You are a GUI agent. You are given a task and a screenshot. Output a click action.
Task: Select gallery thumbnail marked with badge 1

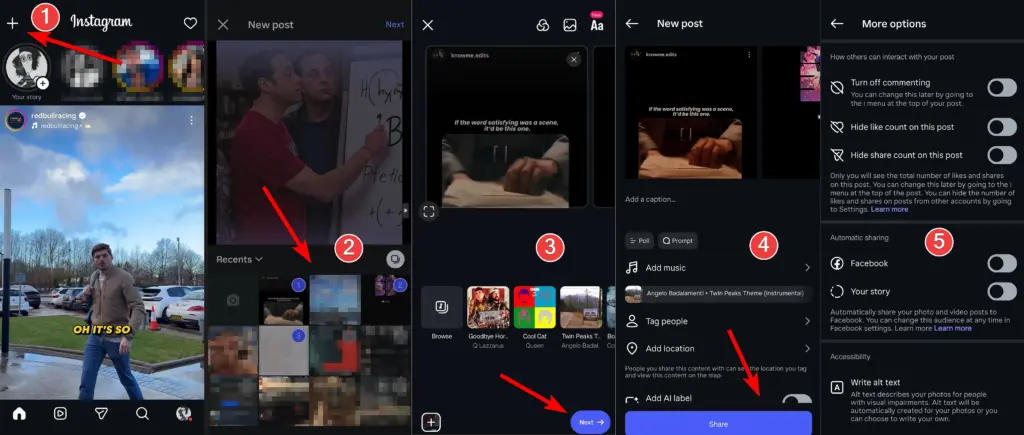282,300
